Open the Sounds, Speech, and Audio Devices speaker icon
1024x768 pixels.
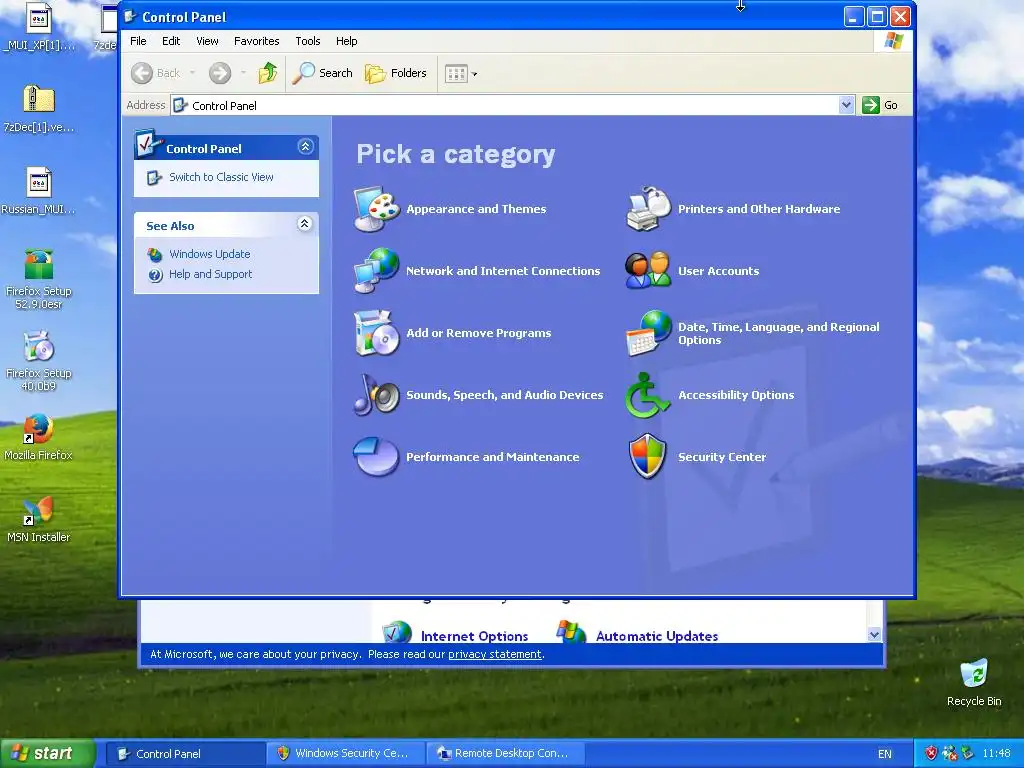(377, 394)
